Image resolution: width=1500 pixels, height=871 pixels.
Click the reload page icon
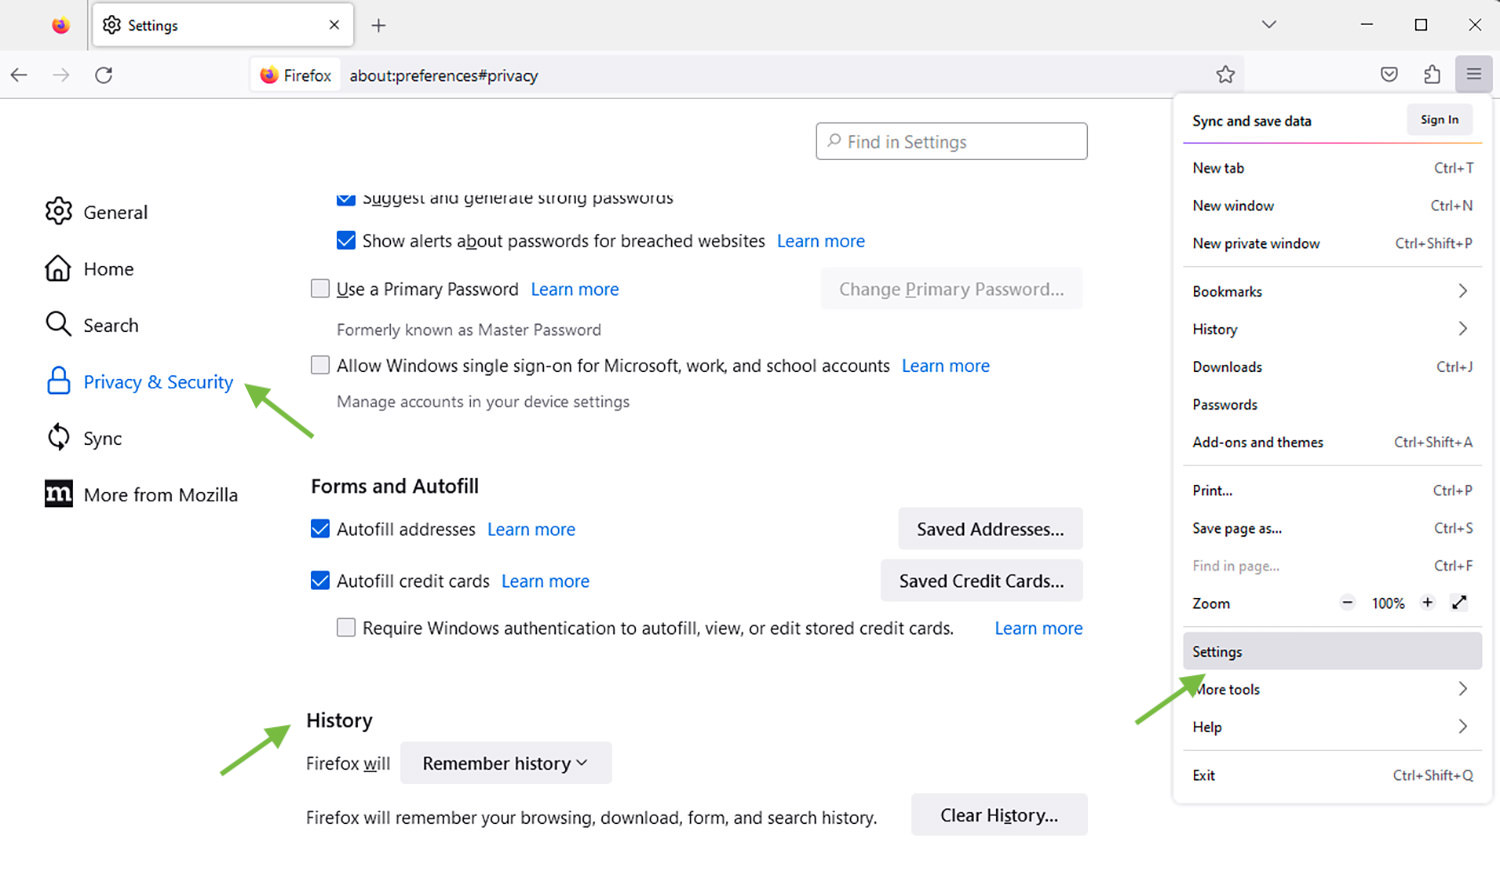pos(104,75)
